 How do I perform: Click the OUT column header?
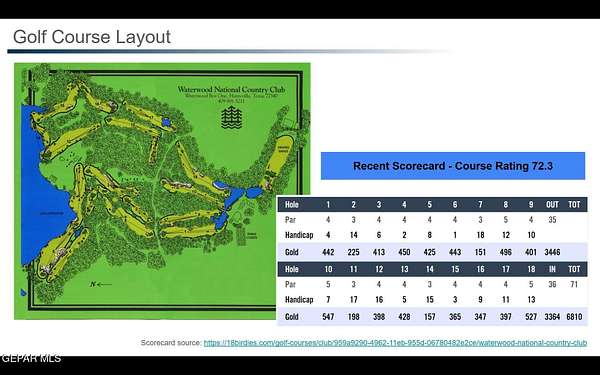coord(552,204)
